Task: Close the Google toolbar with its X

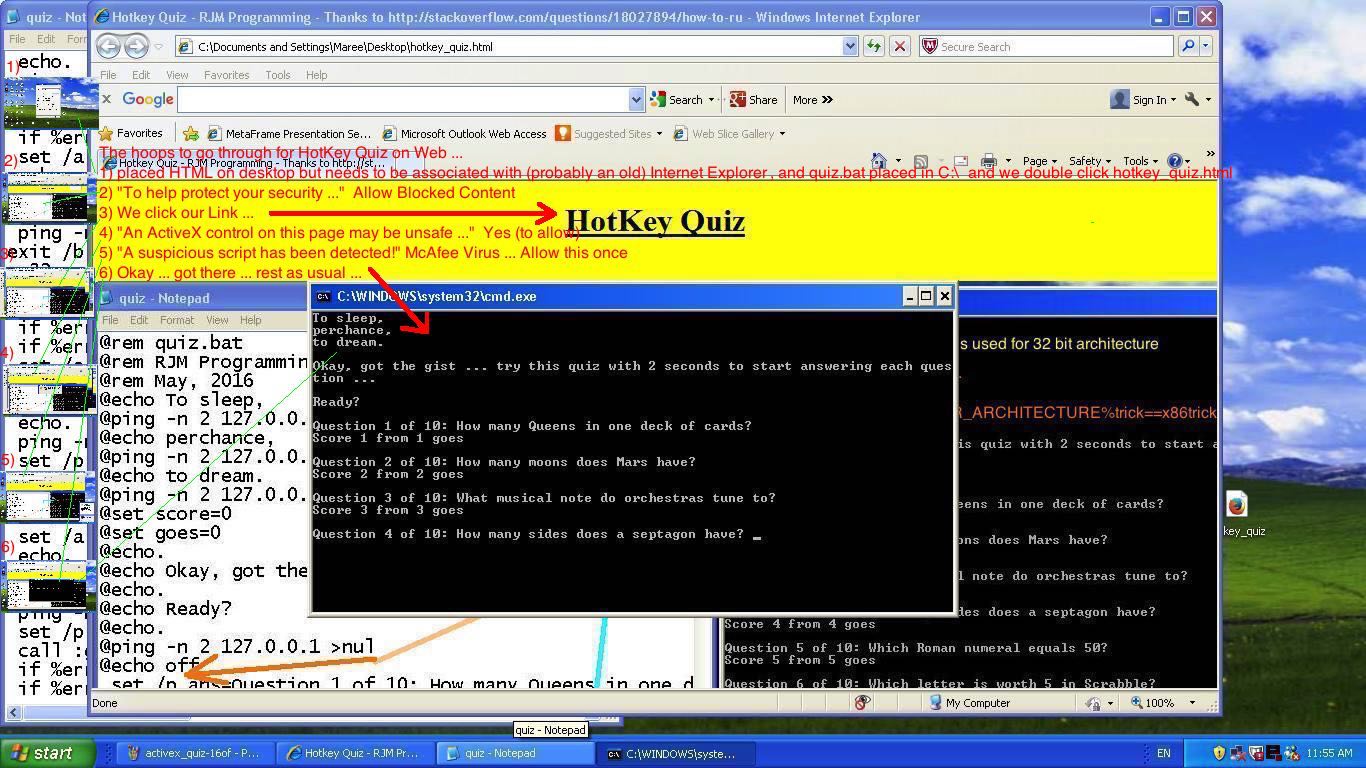Action: [x=106, y=99]
